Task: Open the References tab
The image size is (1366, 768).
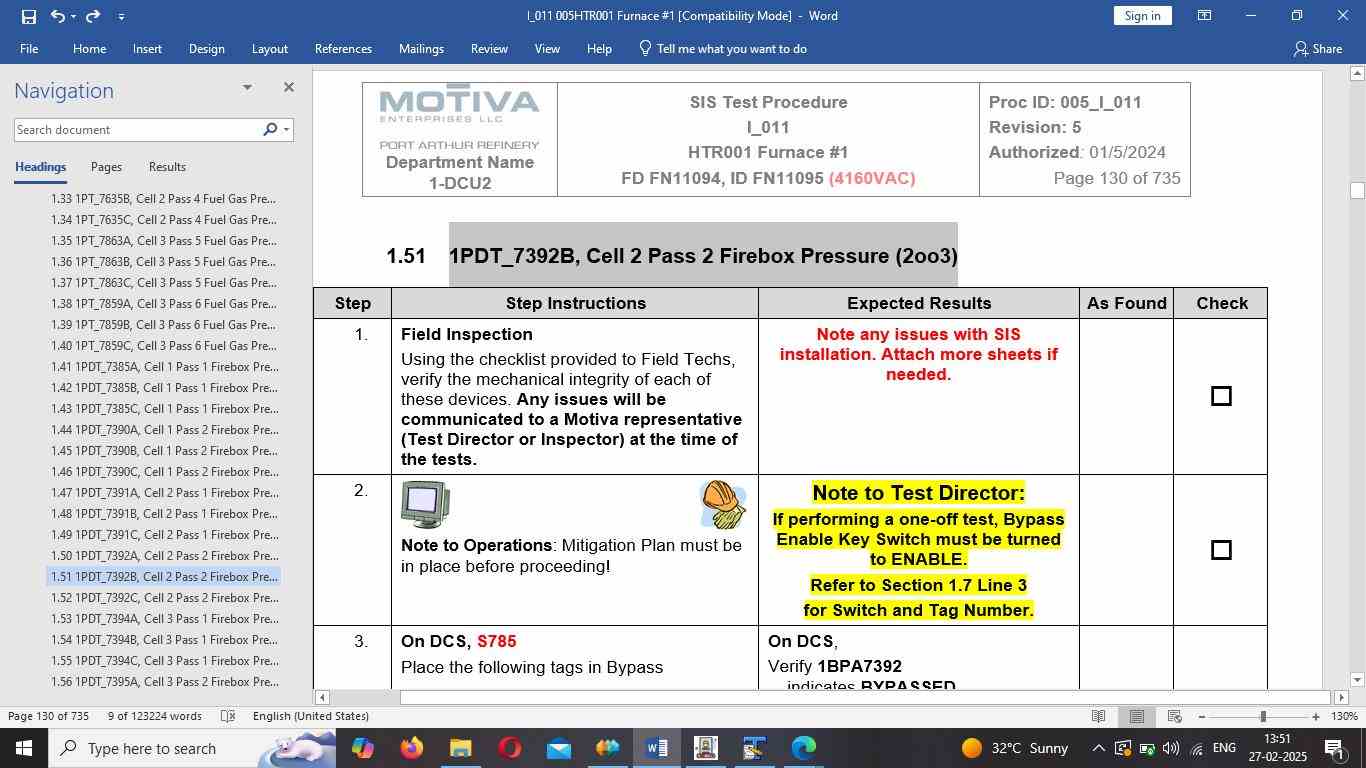Action: click(343, 49)
